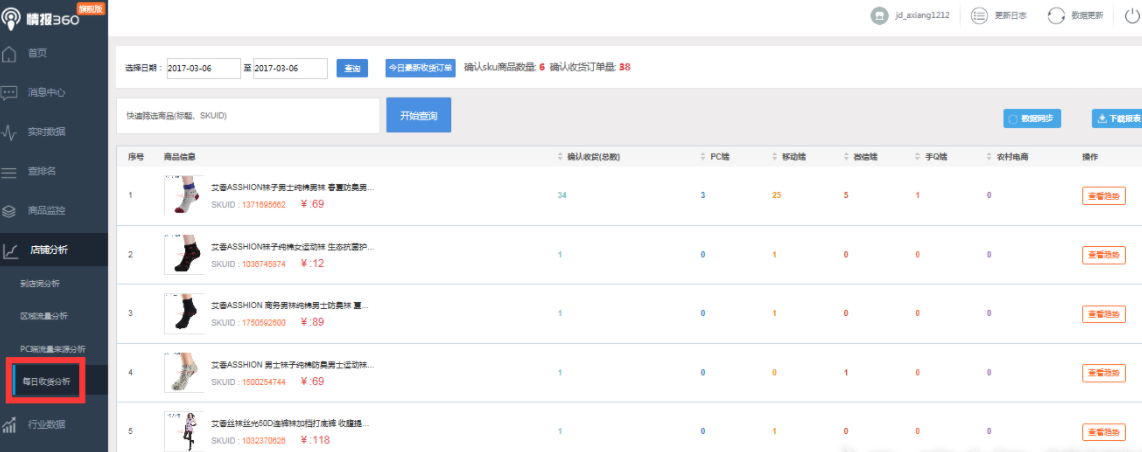Click 查看趋势 for row 1

(x=1103, y=196)
